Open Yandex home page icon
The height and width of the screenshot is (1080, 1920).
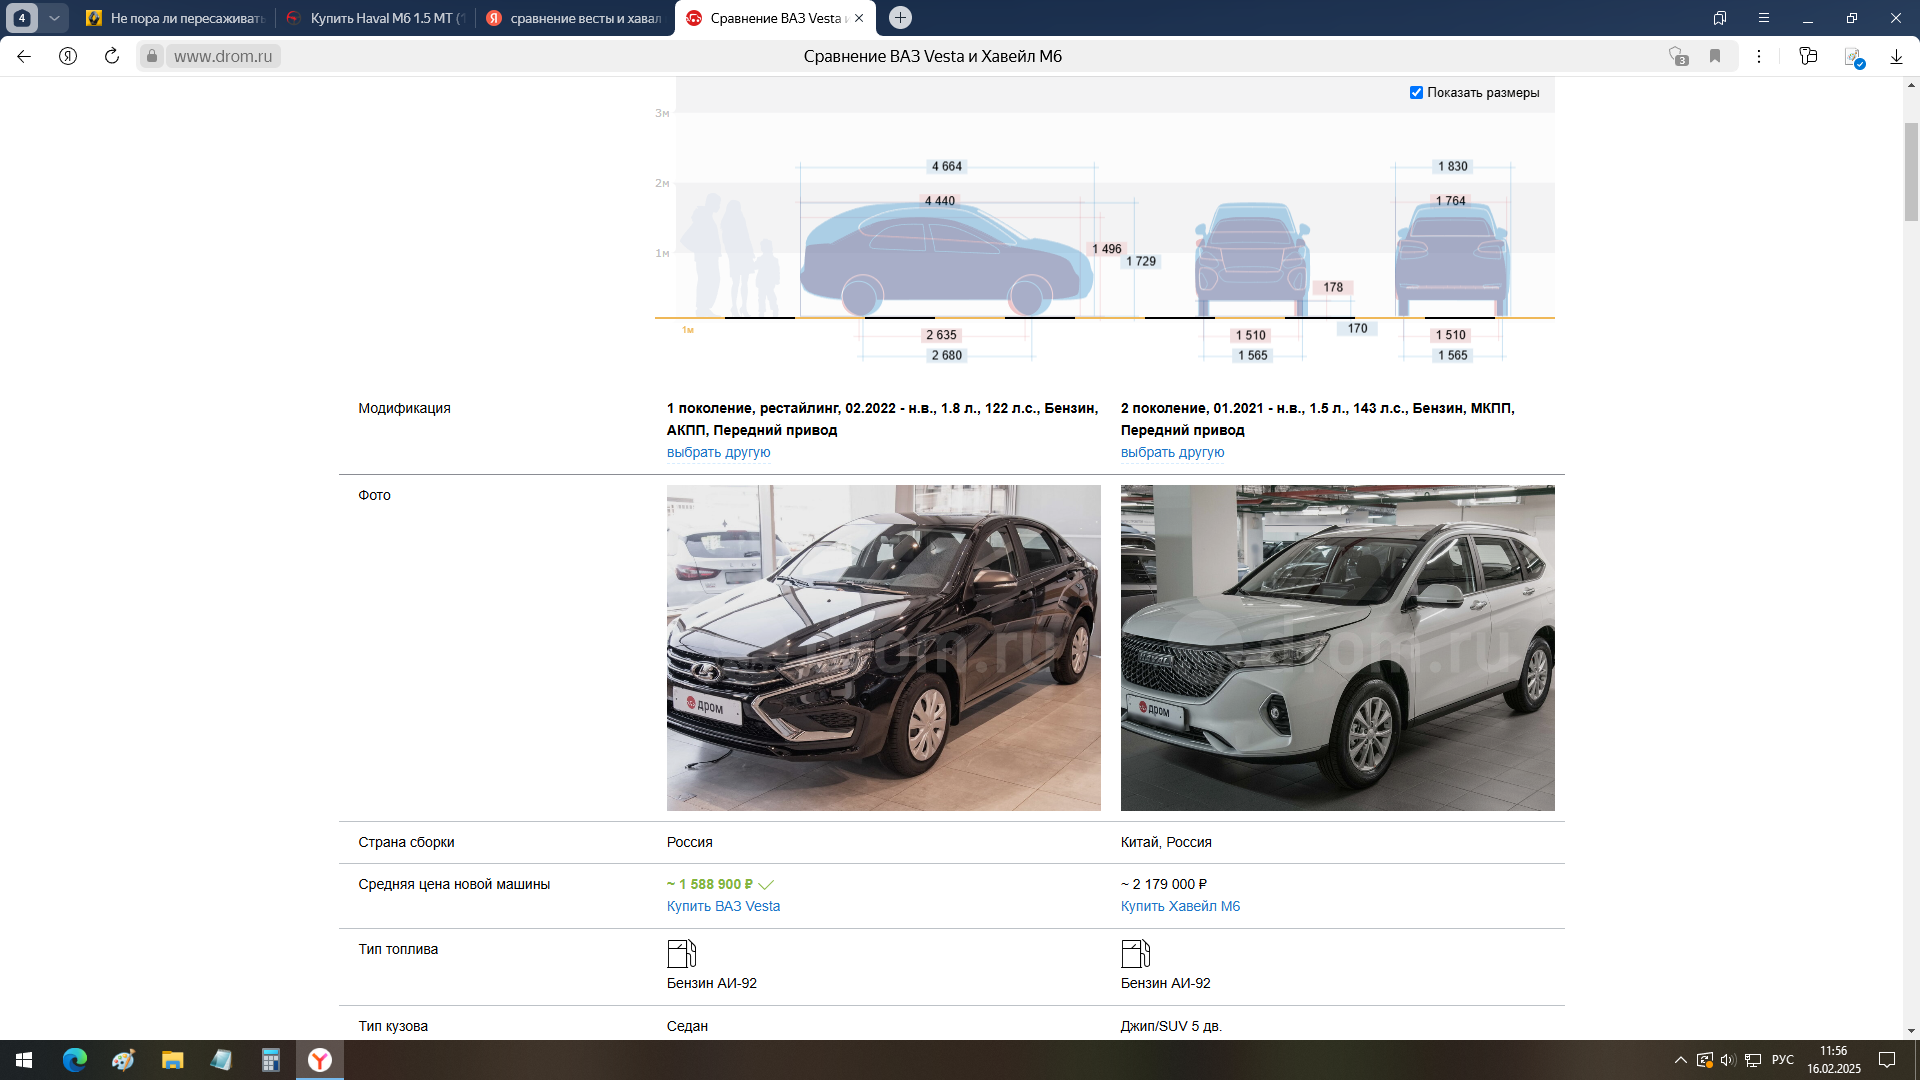tap(68, 56)
